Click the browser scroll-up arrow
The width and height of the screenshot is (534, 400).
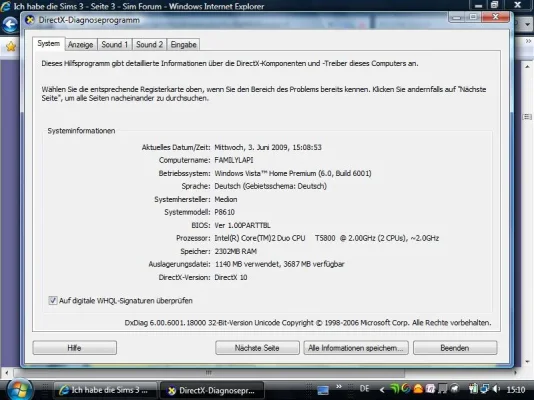527,67
